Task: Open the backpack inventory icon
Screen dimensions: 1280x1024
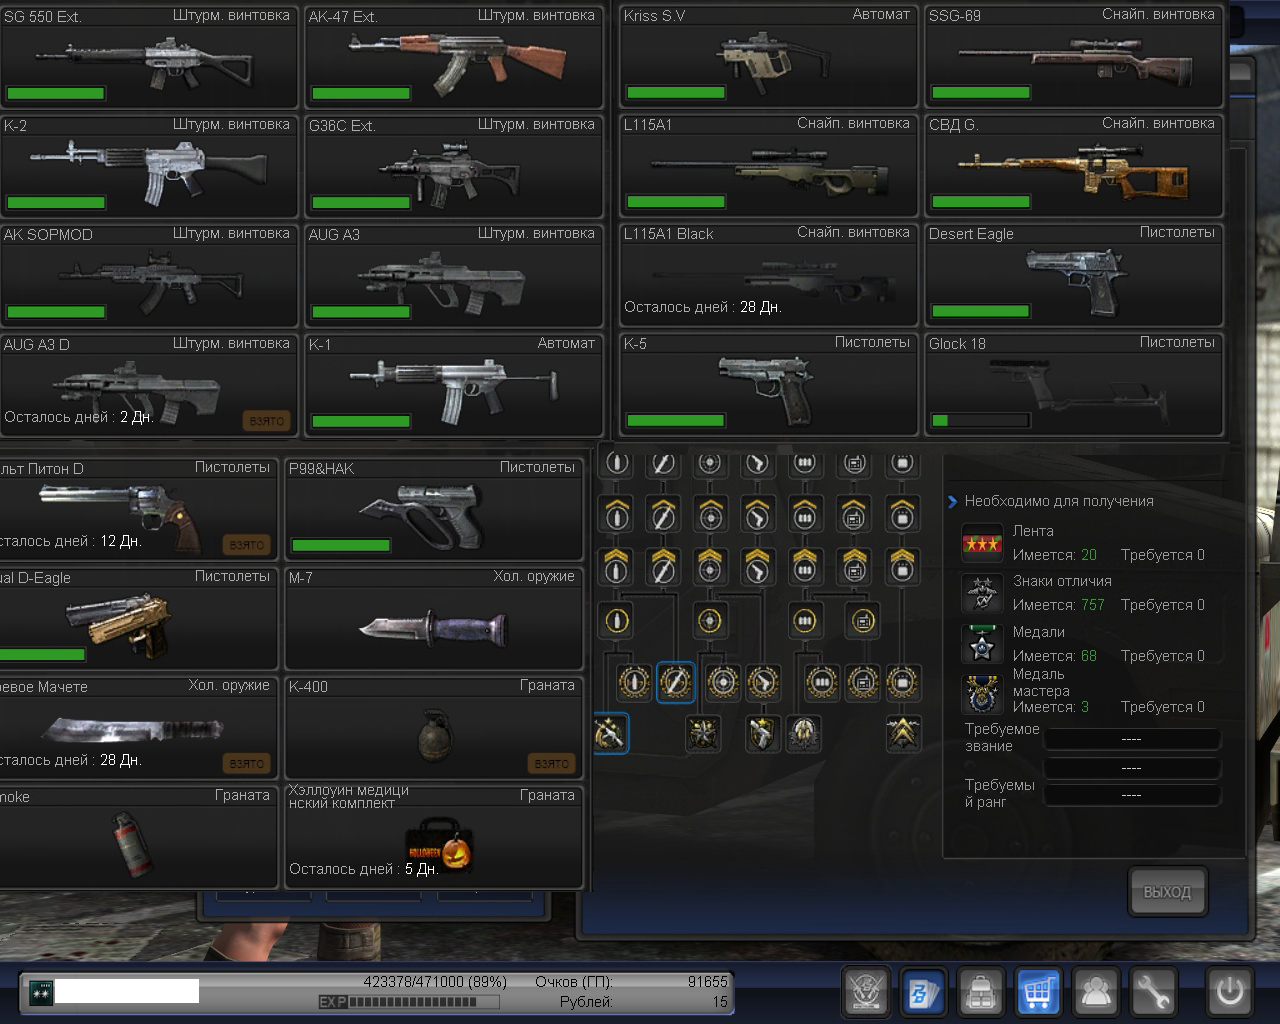Action: click(x=981, y=992)
